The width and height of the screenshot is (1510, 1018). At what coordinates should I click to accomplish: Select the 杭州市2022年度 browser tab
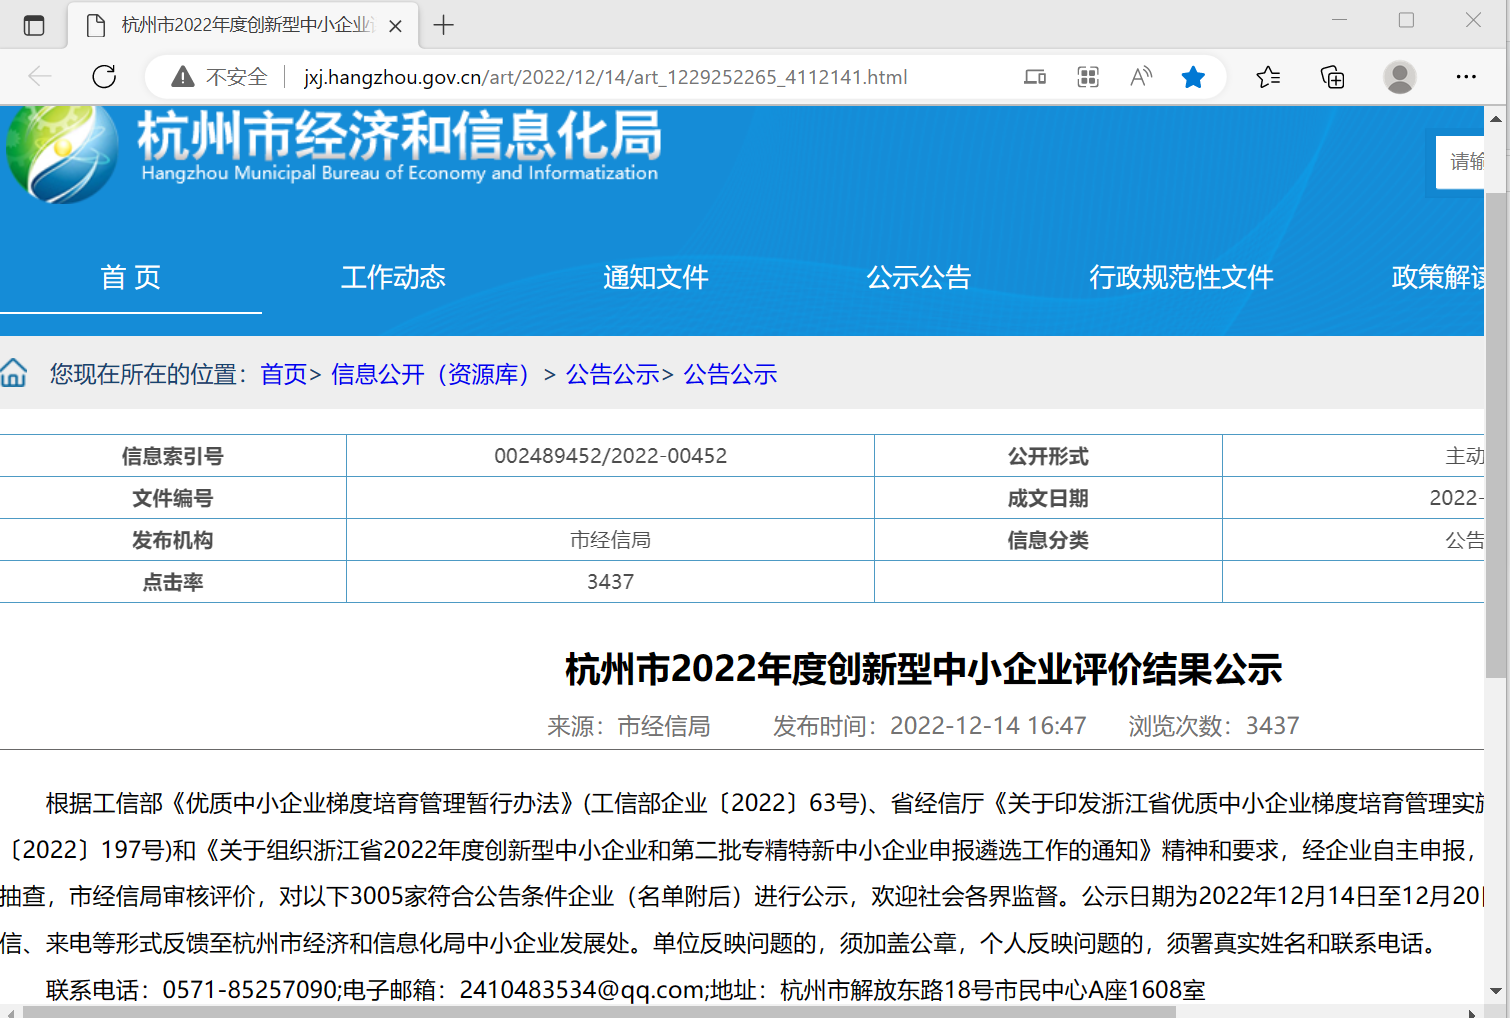click(240, 25)
